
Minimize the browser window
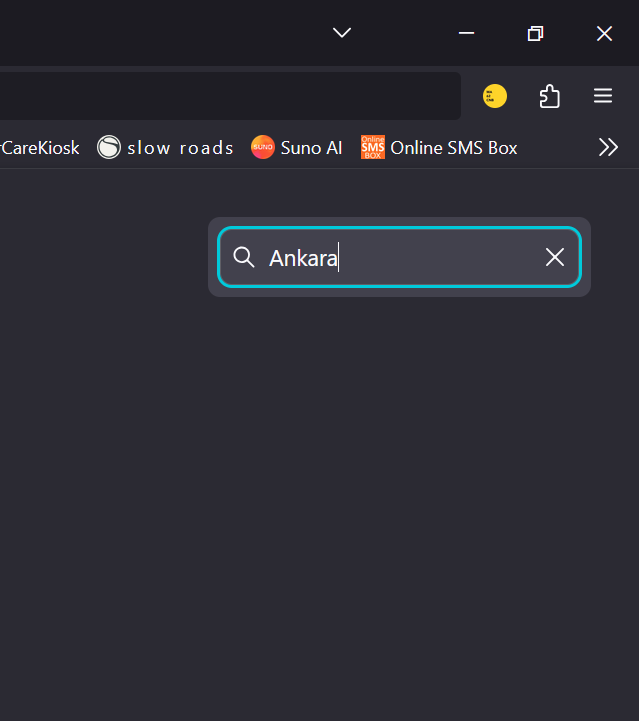[466, 33]
